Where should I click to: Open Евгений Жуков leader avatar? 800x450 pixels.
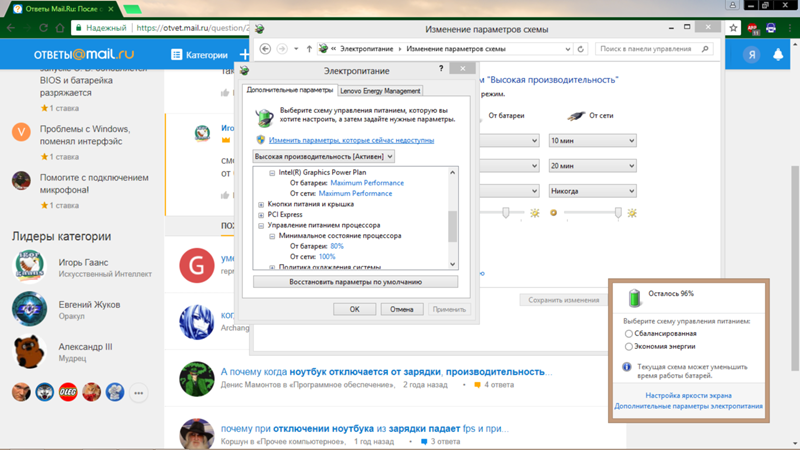29,309
